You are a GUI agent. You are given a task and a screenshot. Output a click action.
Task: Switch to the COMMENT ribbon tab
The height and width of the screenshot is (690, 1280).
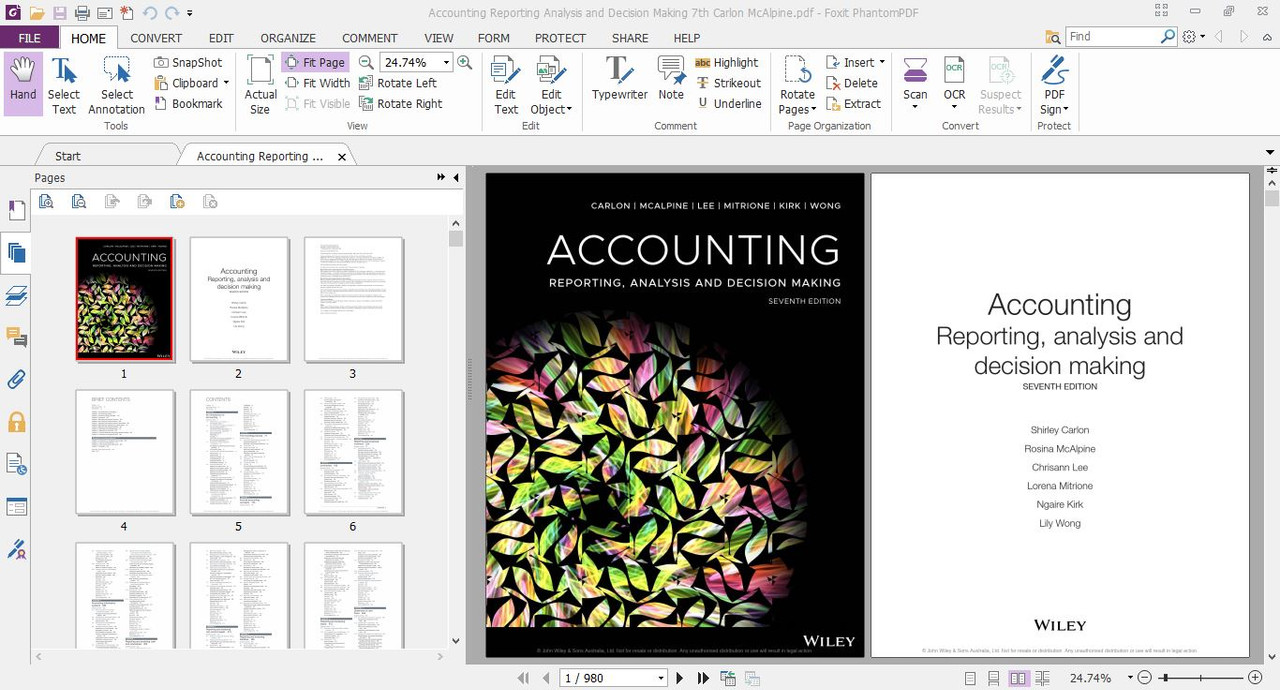click(x=370, y=38)
